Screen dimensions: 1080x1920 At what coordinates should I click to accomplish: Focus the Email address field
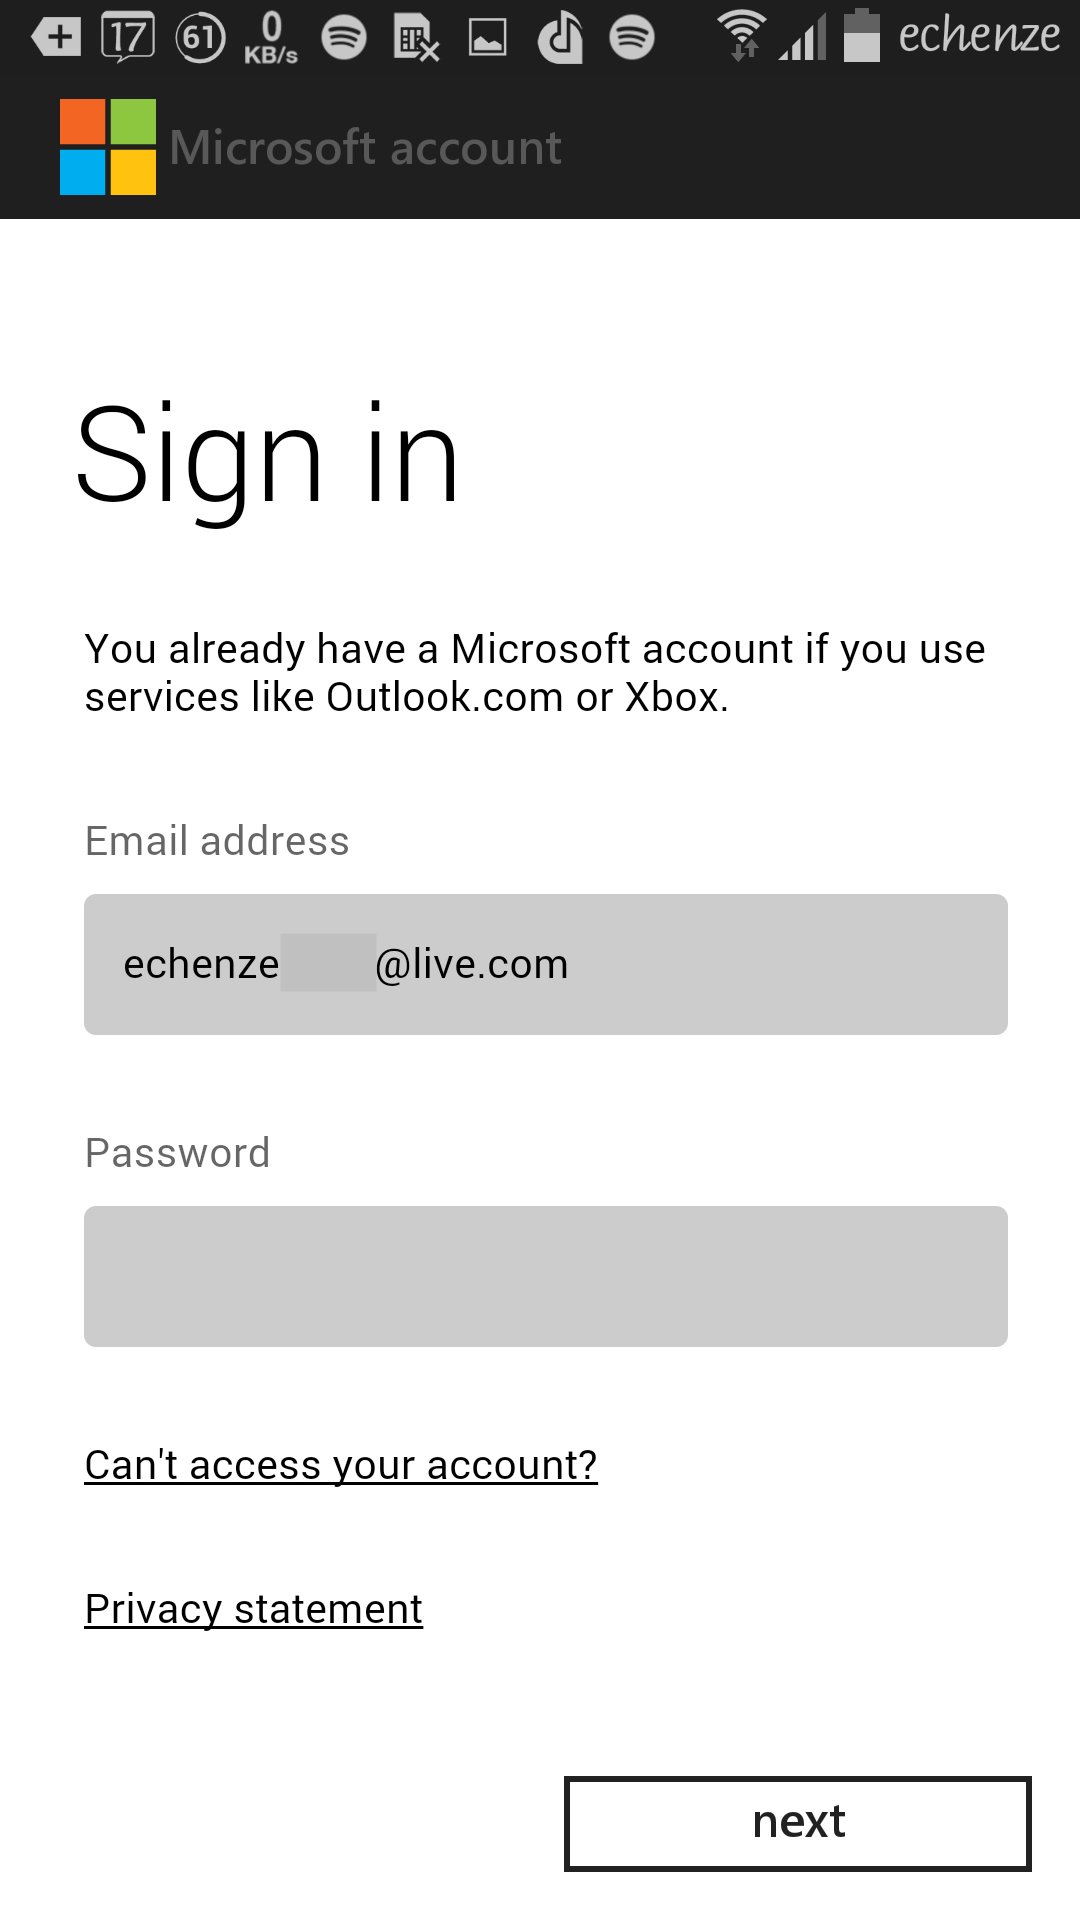546,964
